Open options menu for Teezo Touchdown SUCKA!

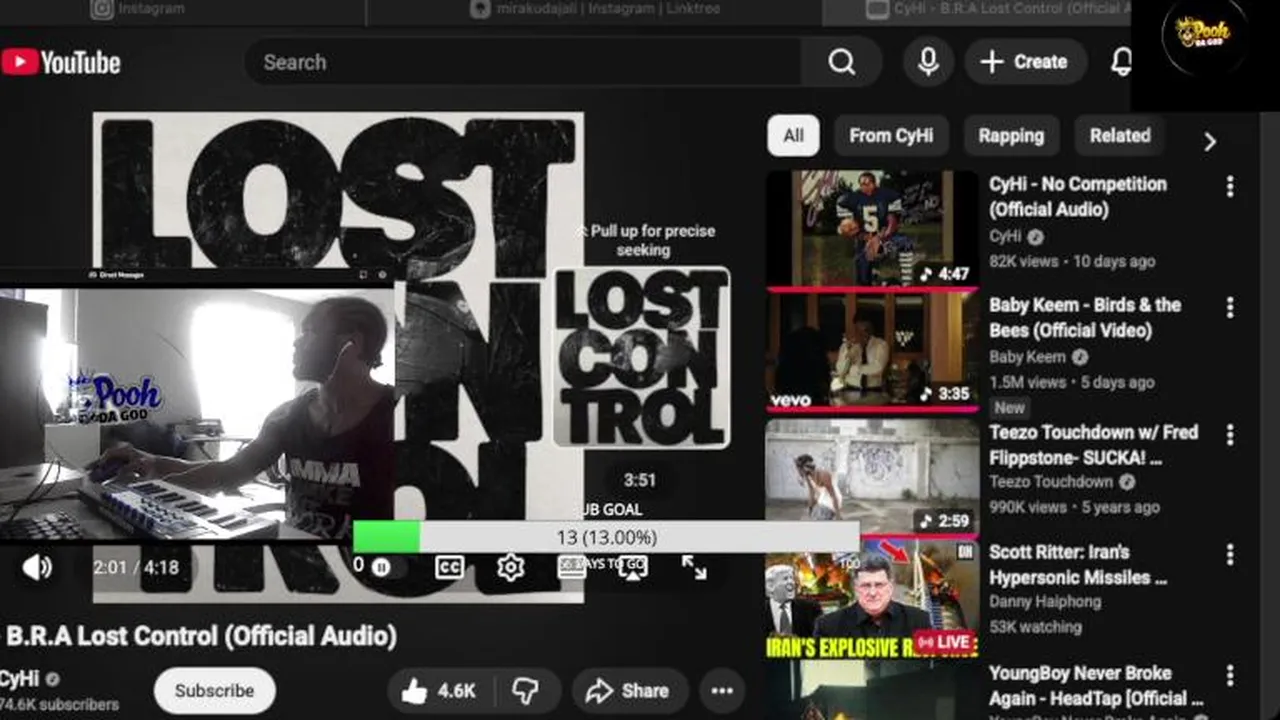click(1230, 434)
